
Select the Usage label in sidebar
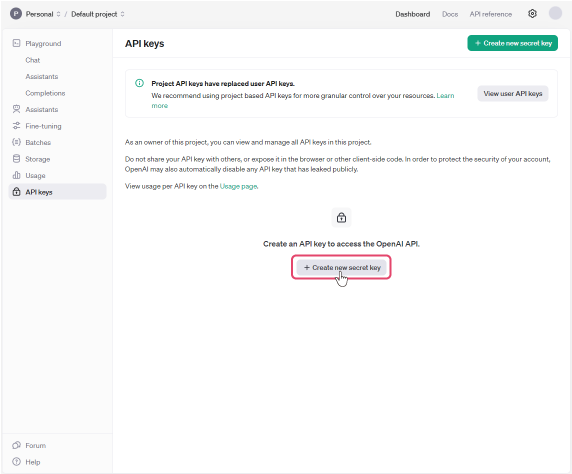[35, 176]
